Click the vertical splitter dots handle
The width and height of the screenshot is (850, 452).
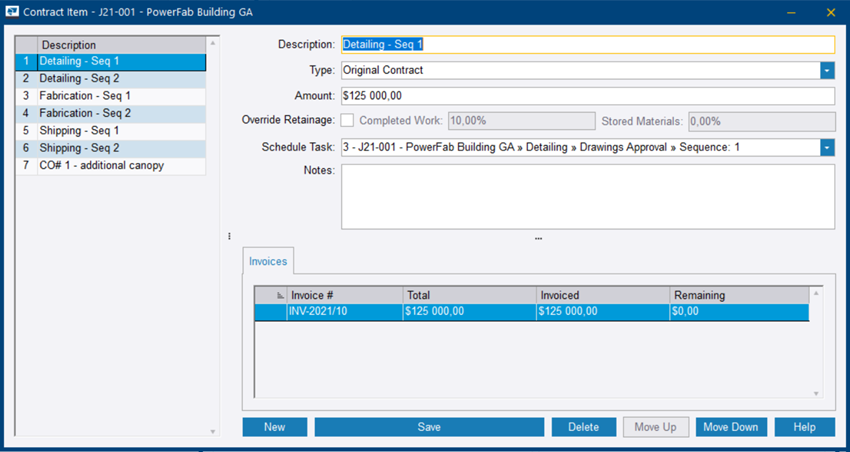tap(229, 237)
